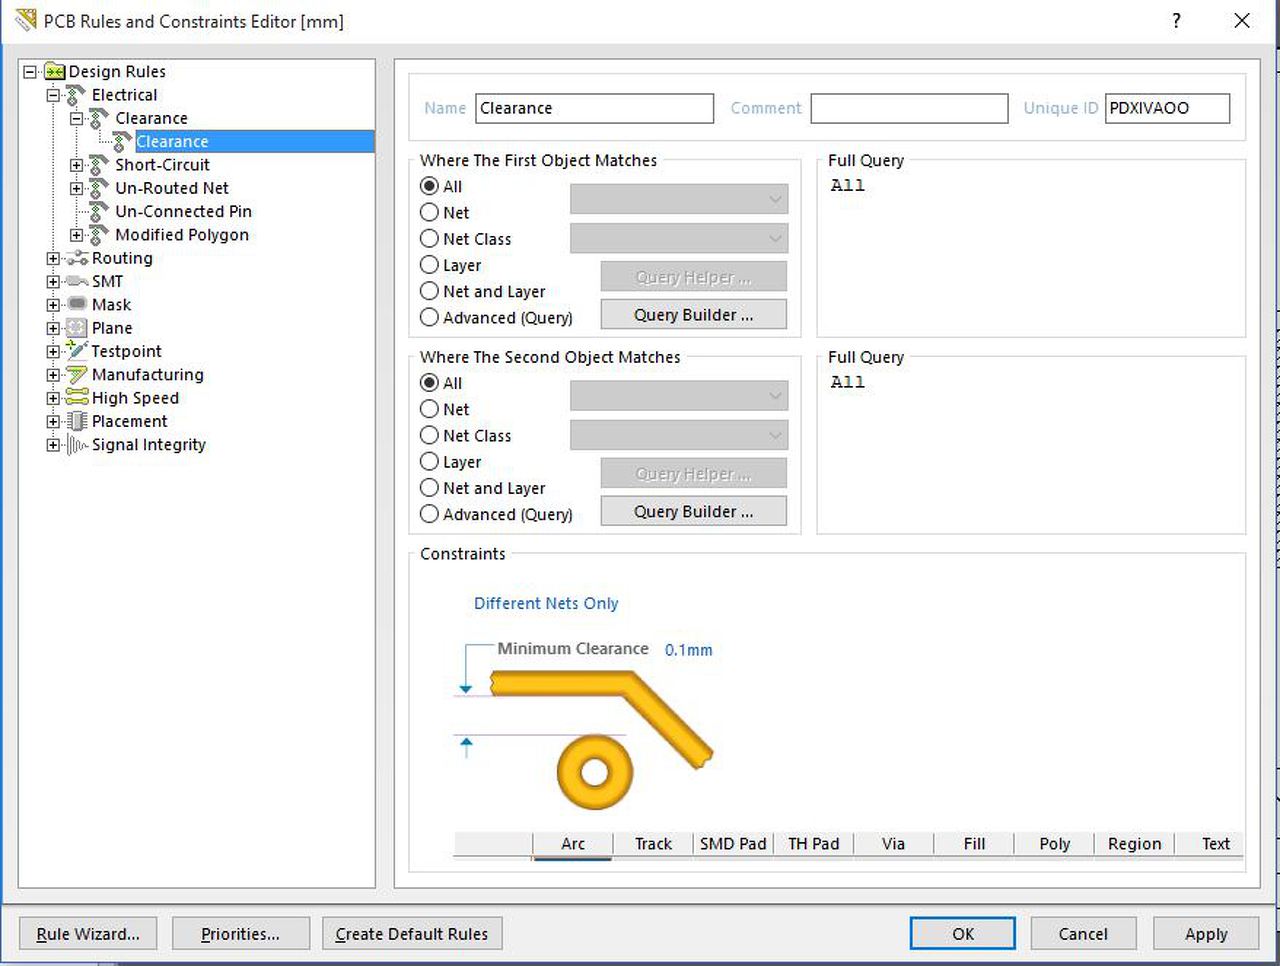Click the Placement category icon

[77, 421]
